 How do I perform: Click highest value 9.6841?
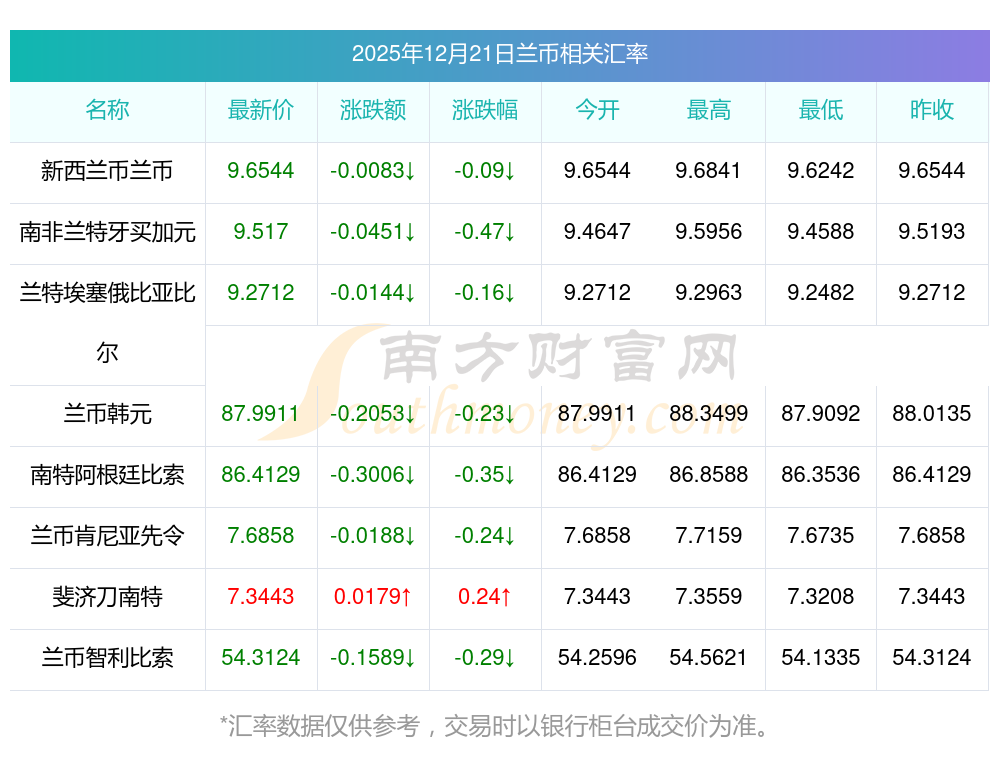click(x=709, y=171)
